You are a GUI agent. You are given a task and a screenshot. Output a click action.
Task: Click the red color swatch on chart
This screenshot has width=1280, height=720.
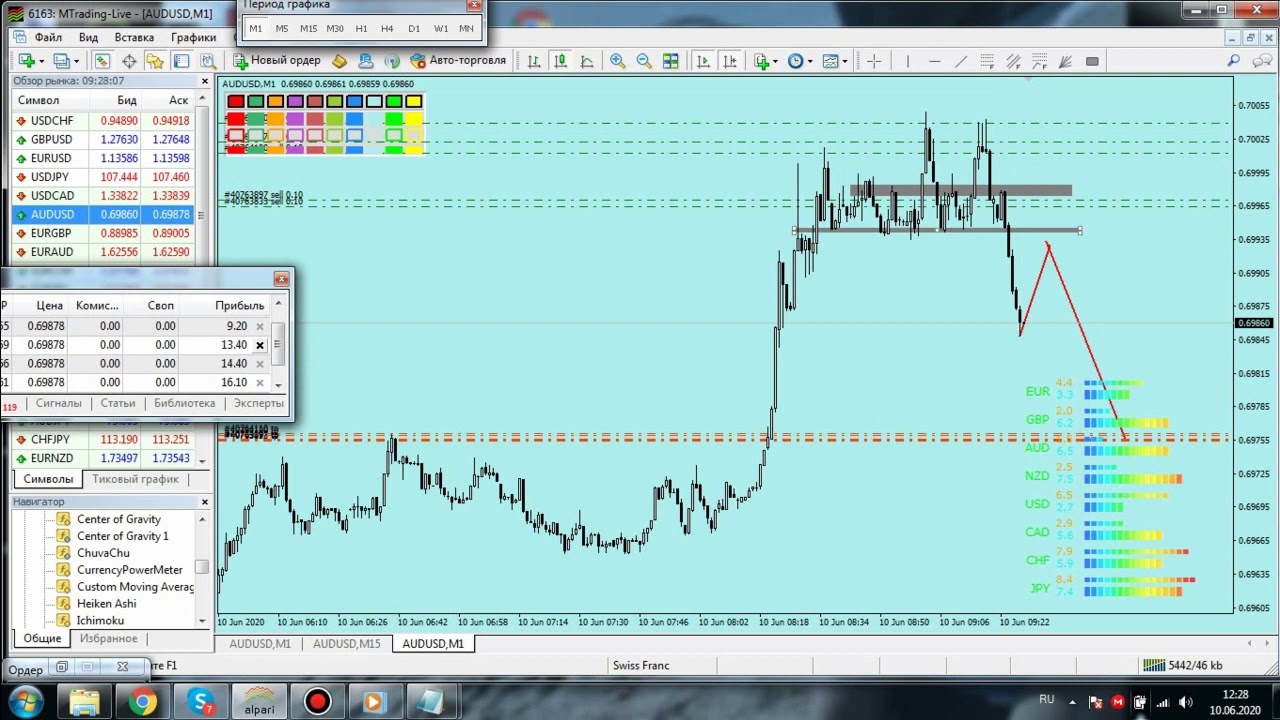235,102
